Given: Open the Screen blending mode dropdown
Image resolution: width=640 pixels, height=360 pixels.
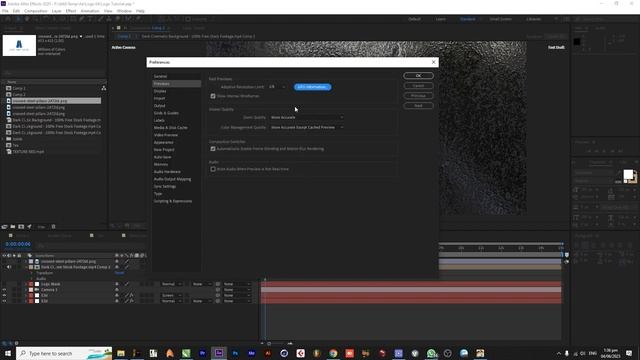Looking at the screenshot, I should tap(172, 296).
